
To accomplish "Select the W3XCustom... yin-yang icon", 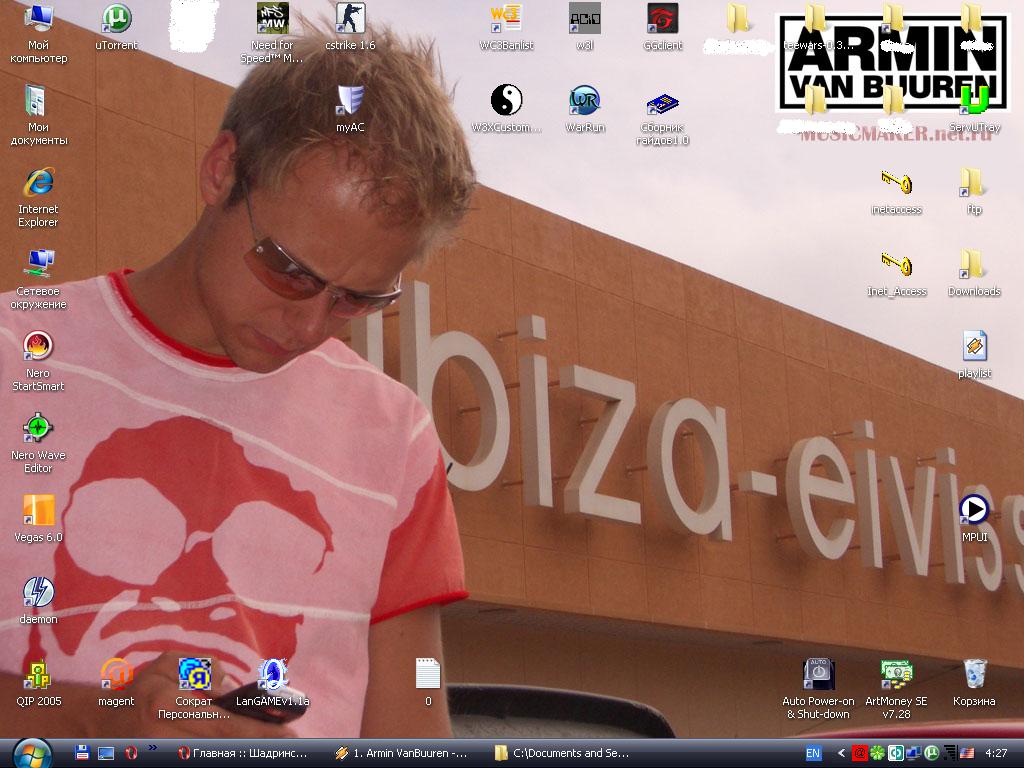I will coord(506,110).
